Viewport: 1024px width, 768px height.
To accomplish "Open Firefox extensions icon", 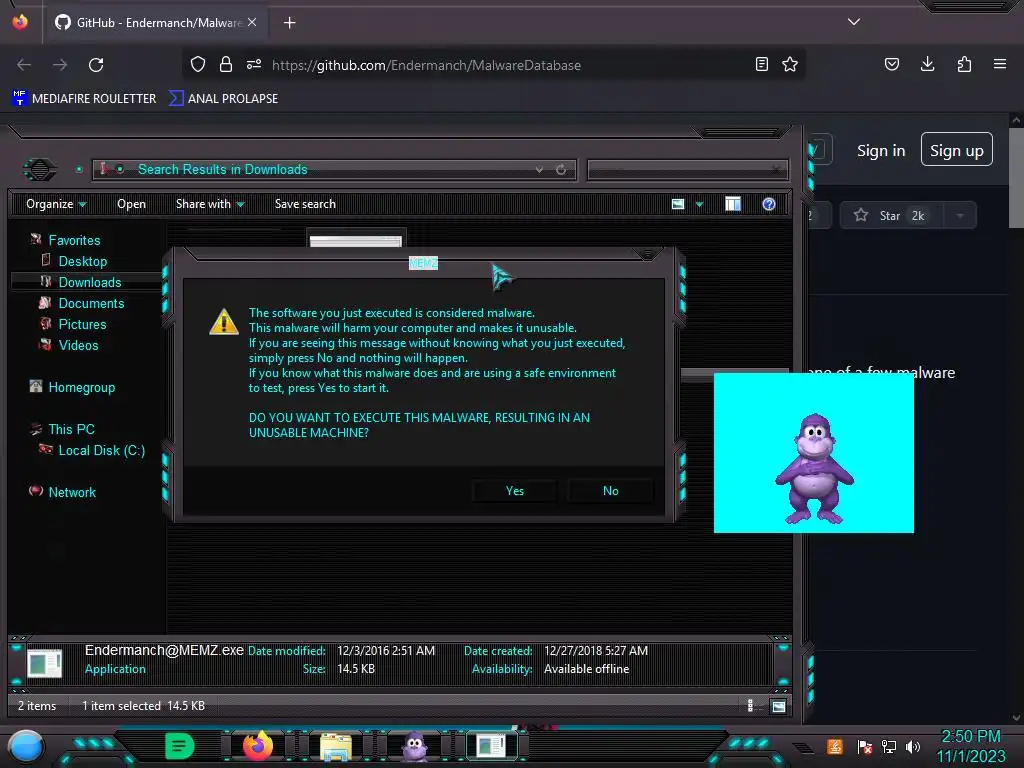I will 964,64.
